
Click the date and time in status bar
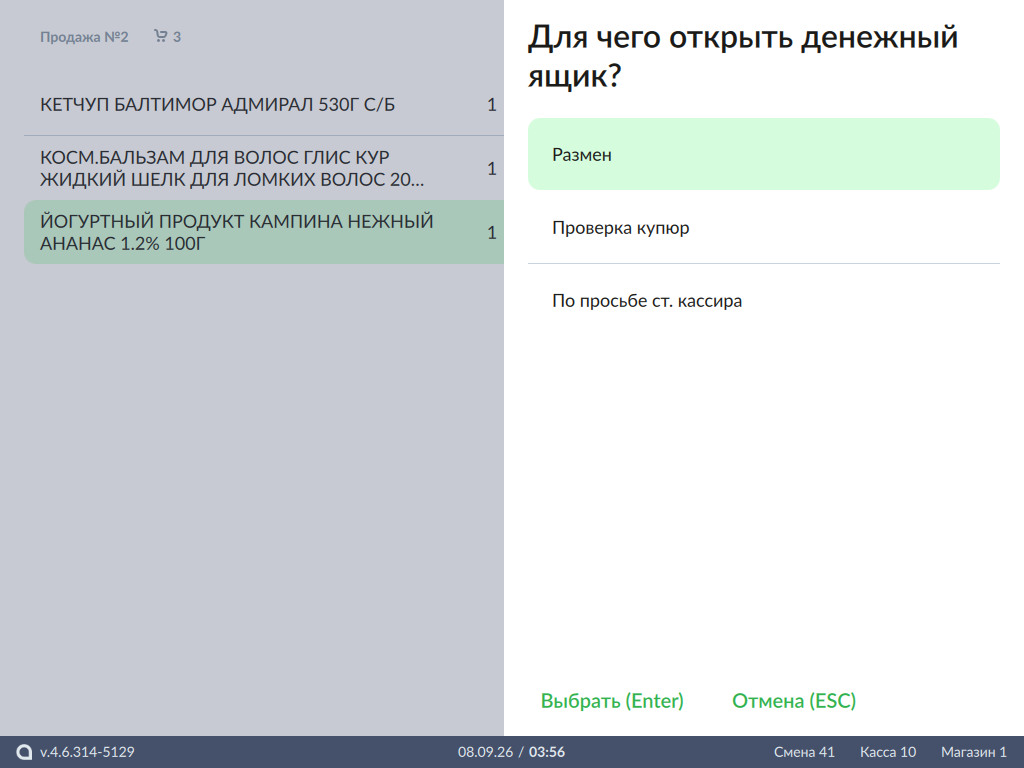pos(511,752)
